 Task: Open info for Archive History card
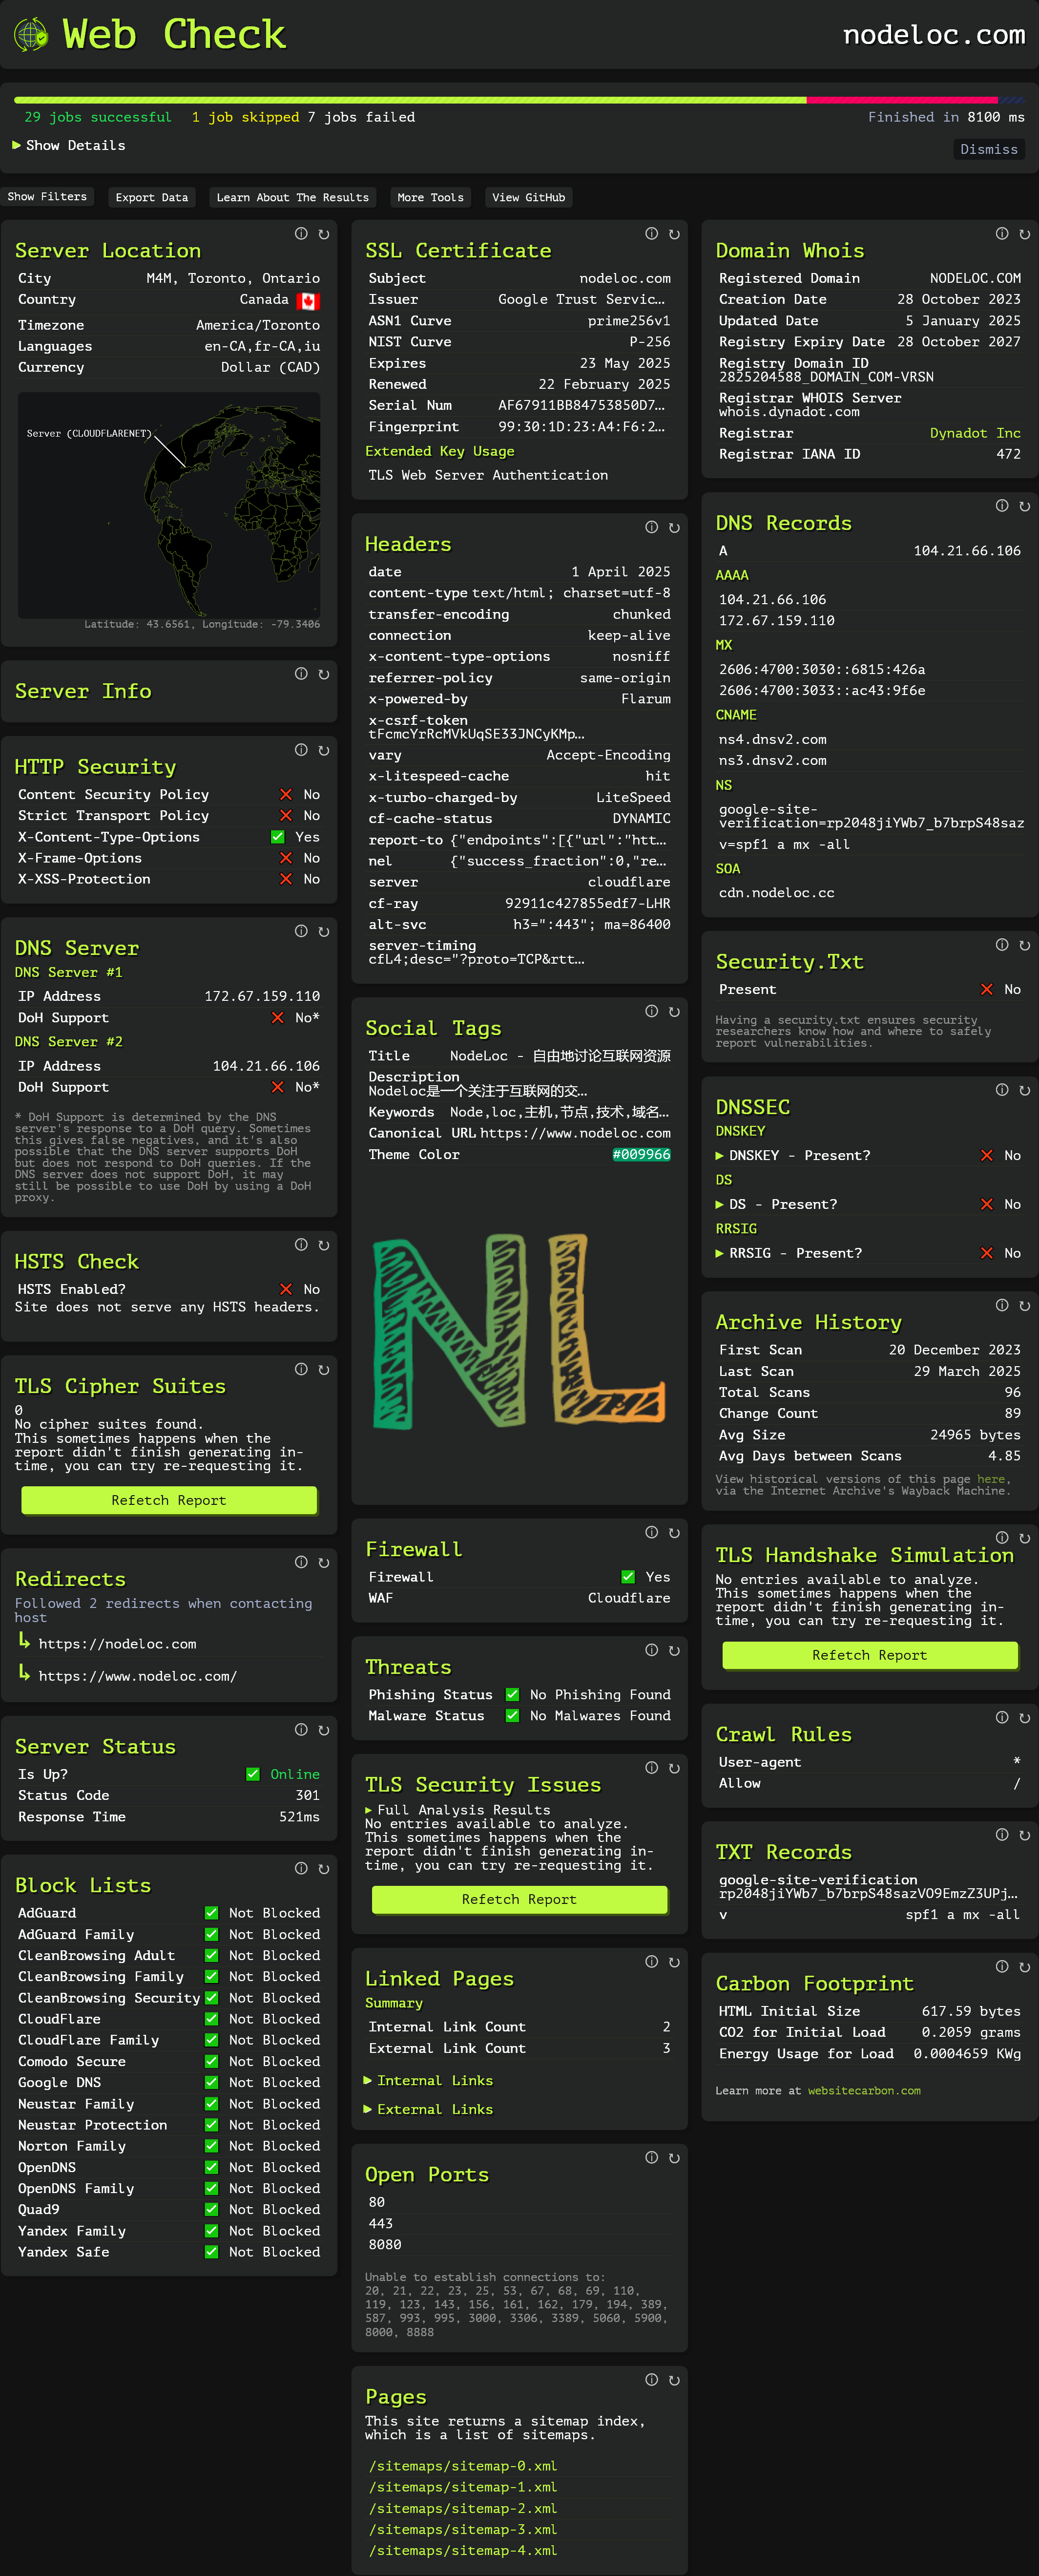click(1001, 1305)
